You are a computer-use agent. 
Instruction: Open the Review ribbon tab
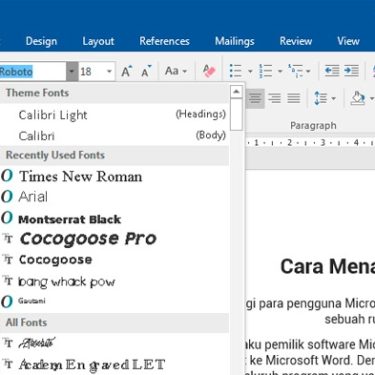[296, 41]
